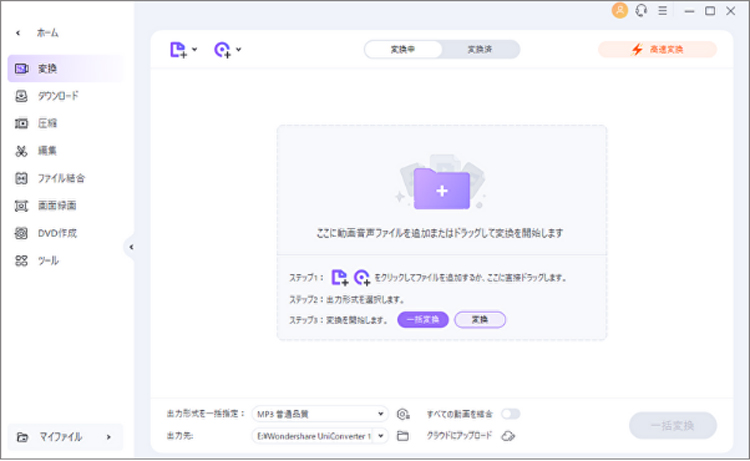Click the 変換 button in ステップ3

[480, 319]
